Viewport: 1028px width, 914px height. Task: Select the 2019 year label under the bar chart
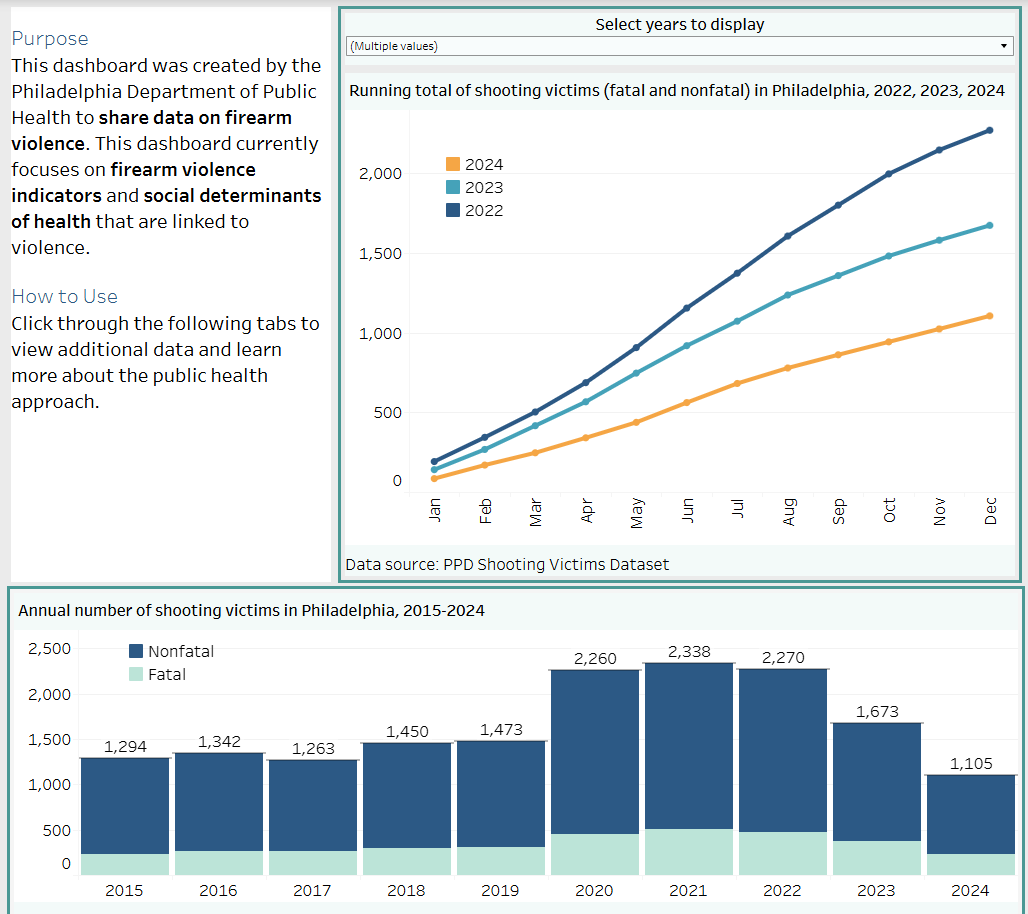click(500, 890)
